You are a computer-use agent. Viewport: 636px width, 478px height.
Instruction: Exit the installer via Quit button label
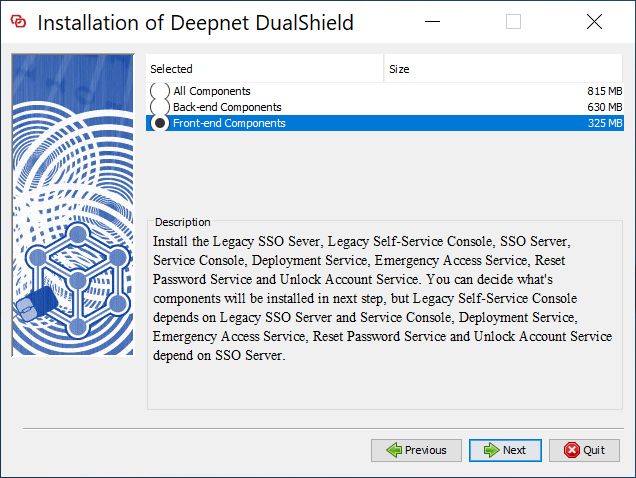594,450
